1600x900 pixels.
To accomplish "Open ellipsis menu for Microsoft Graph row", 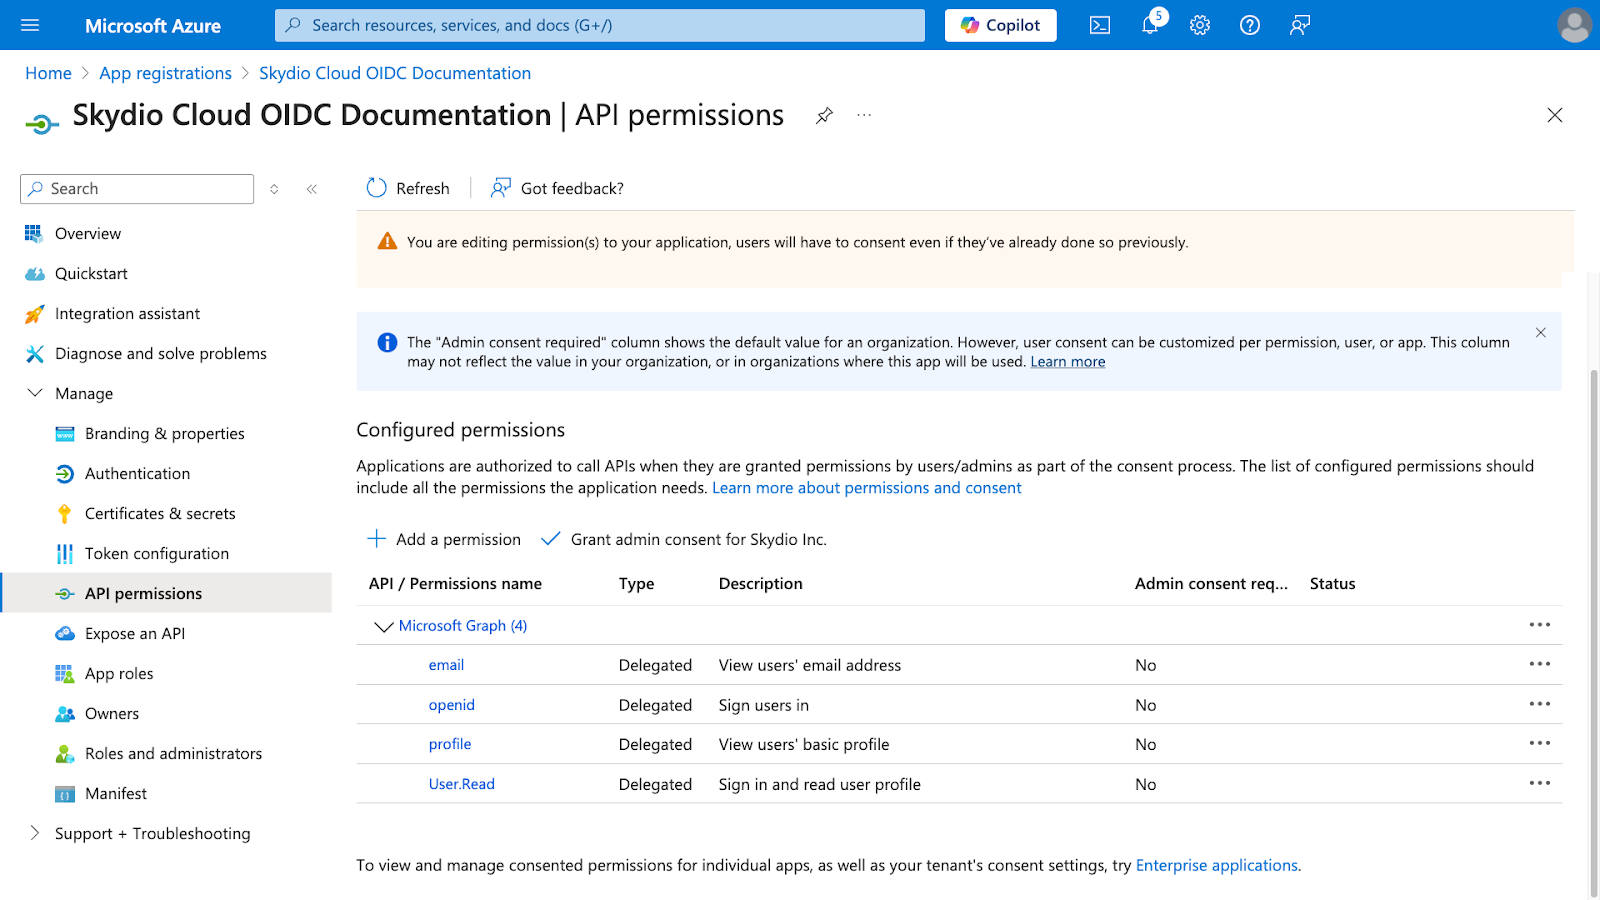I will [x=1540, y=625].
